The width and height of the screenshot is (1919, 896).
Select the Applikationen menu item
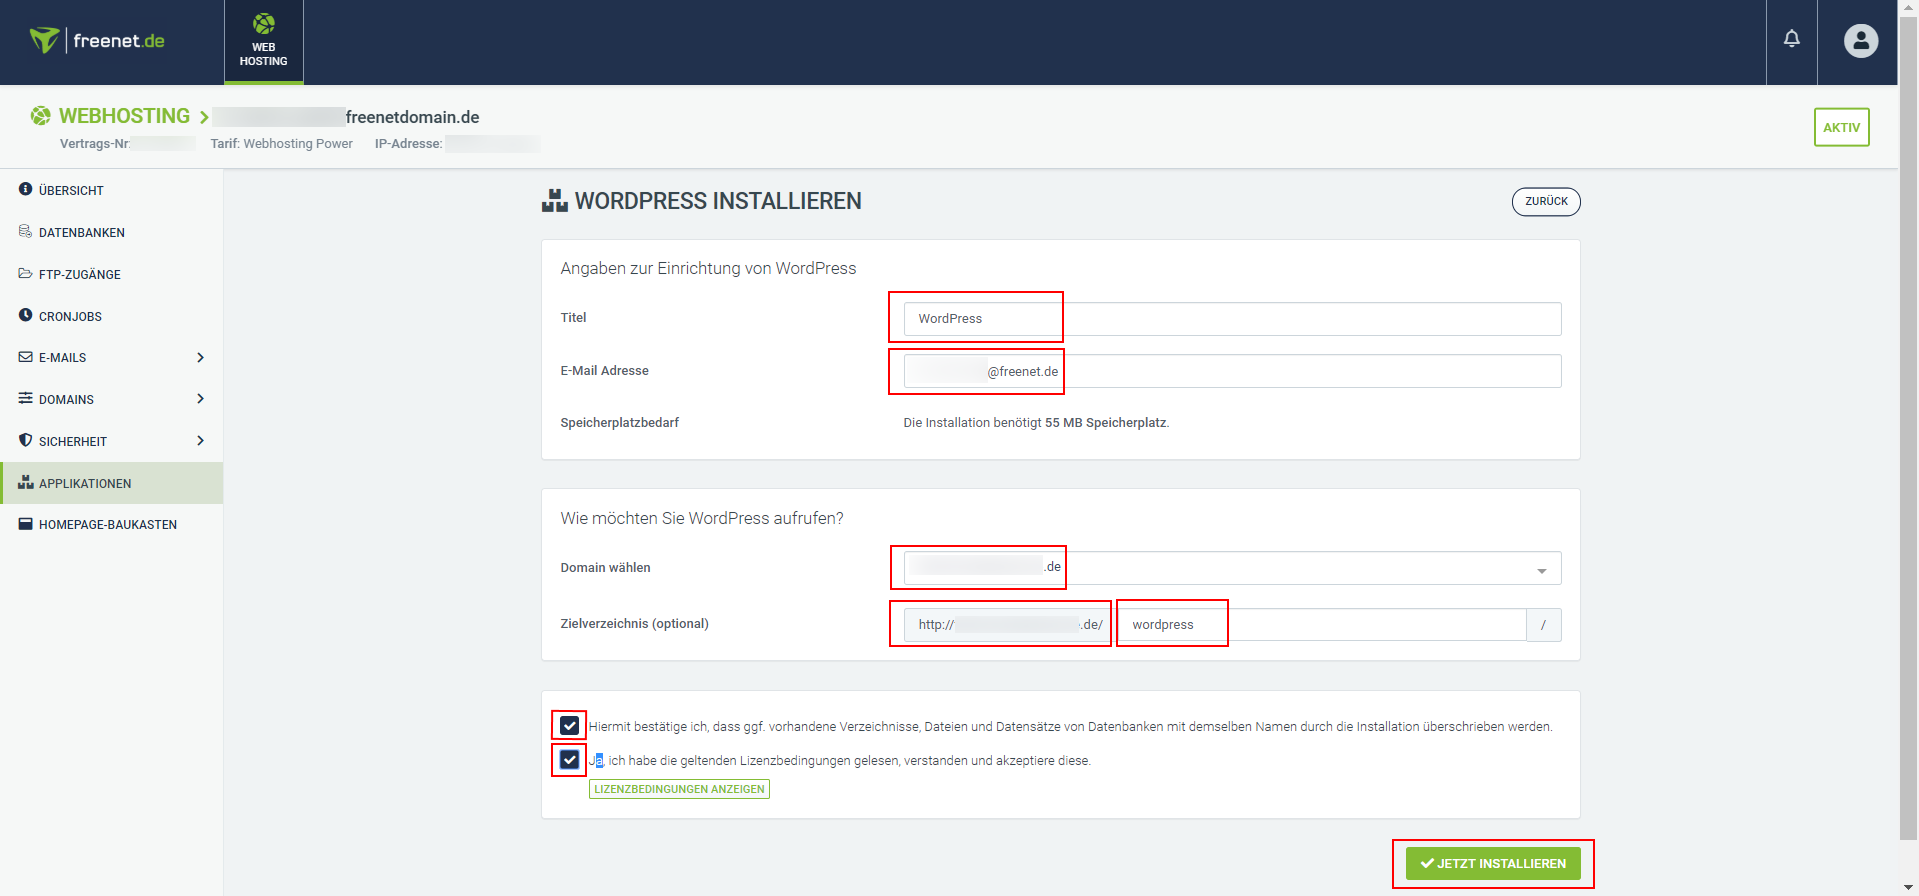pyautogui.click(x=111, y=483)
